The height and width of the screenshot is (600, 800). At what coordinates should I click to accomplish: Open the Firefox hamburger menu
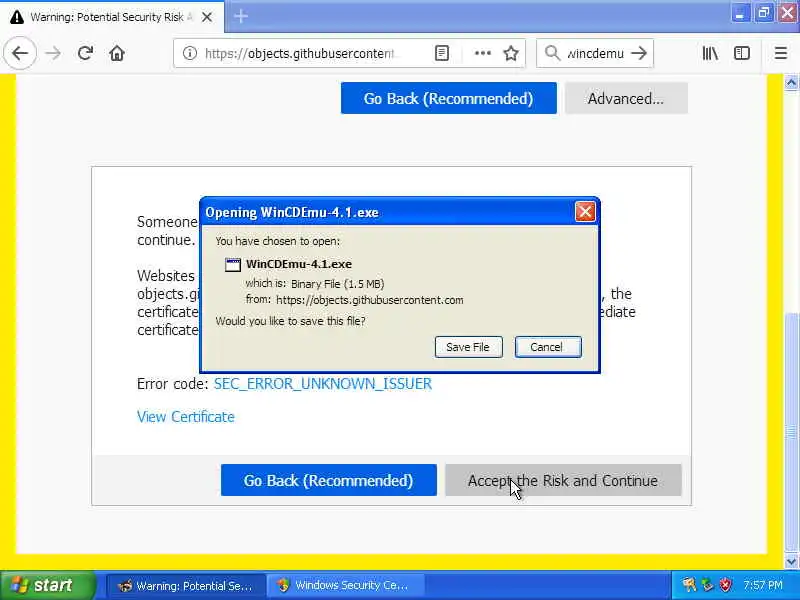point(781,53)
